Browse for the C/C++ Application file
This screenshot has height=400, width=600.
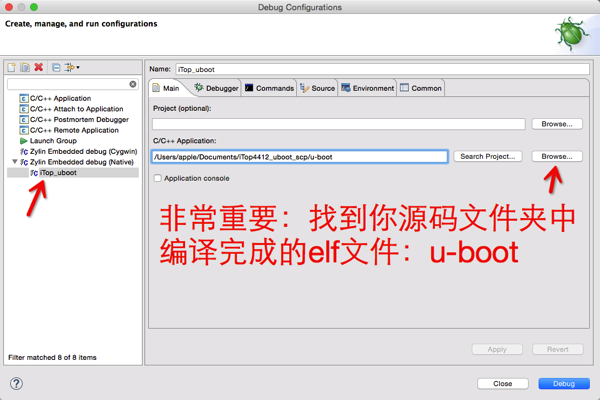[557, 157]
